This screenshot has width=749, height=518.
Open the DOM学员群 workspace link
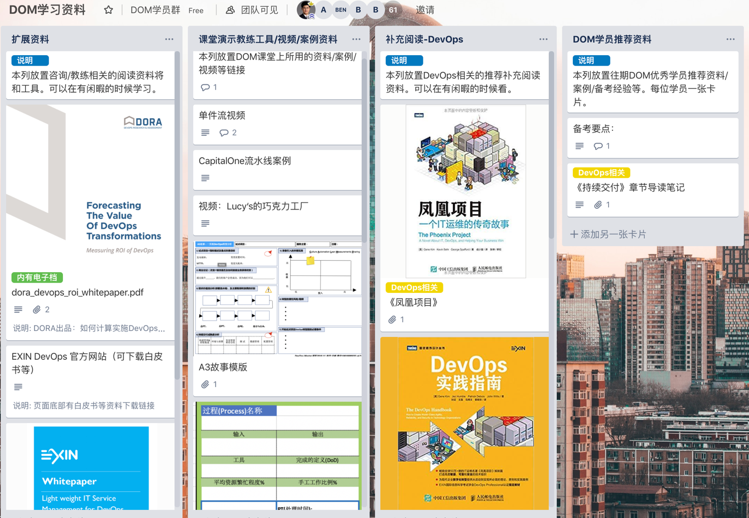(x=155, y=10)
